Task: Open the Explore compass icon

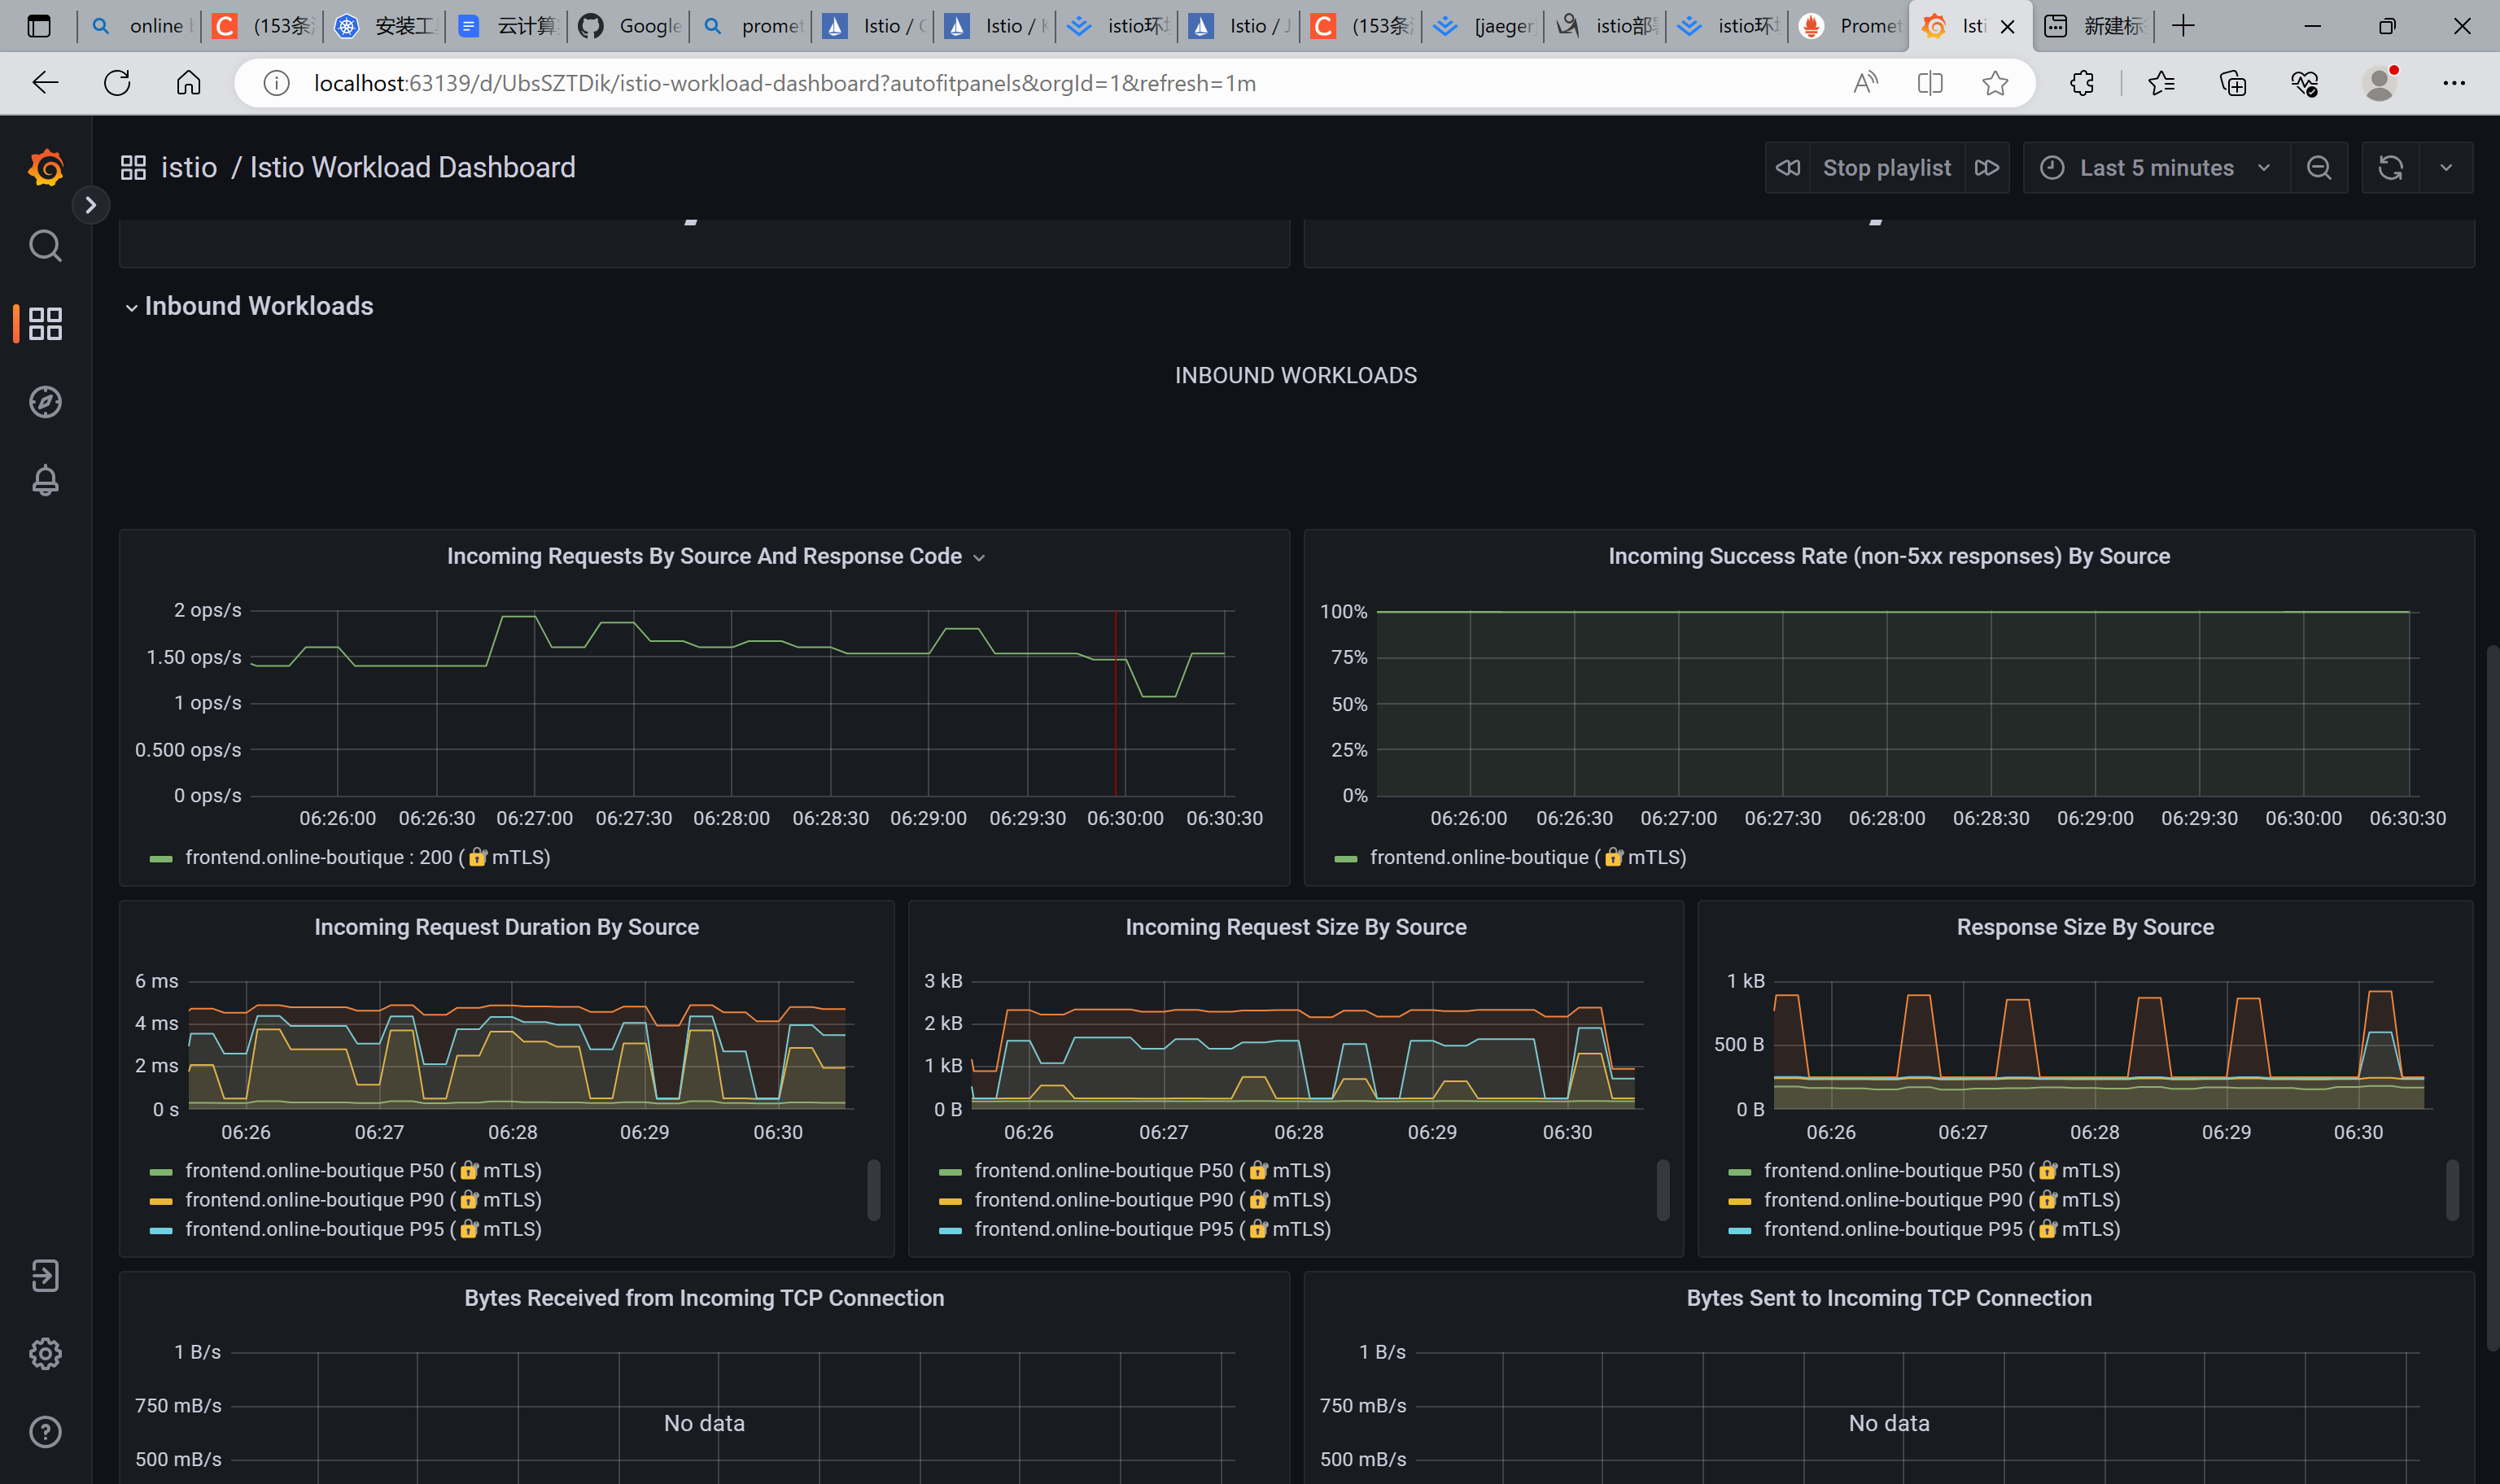Action: tap(45, 402)
